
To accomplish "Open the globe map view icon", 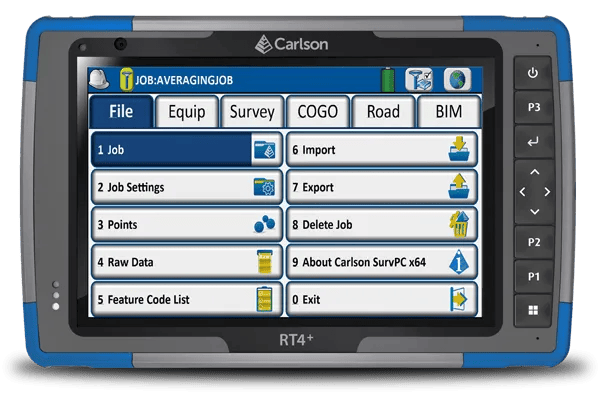I will 457,80.
